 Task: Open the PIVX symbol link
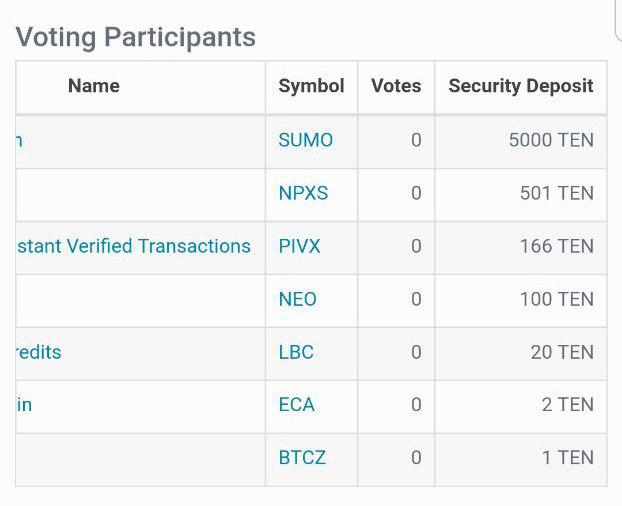pos(299,246)
